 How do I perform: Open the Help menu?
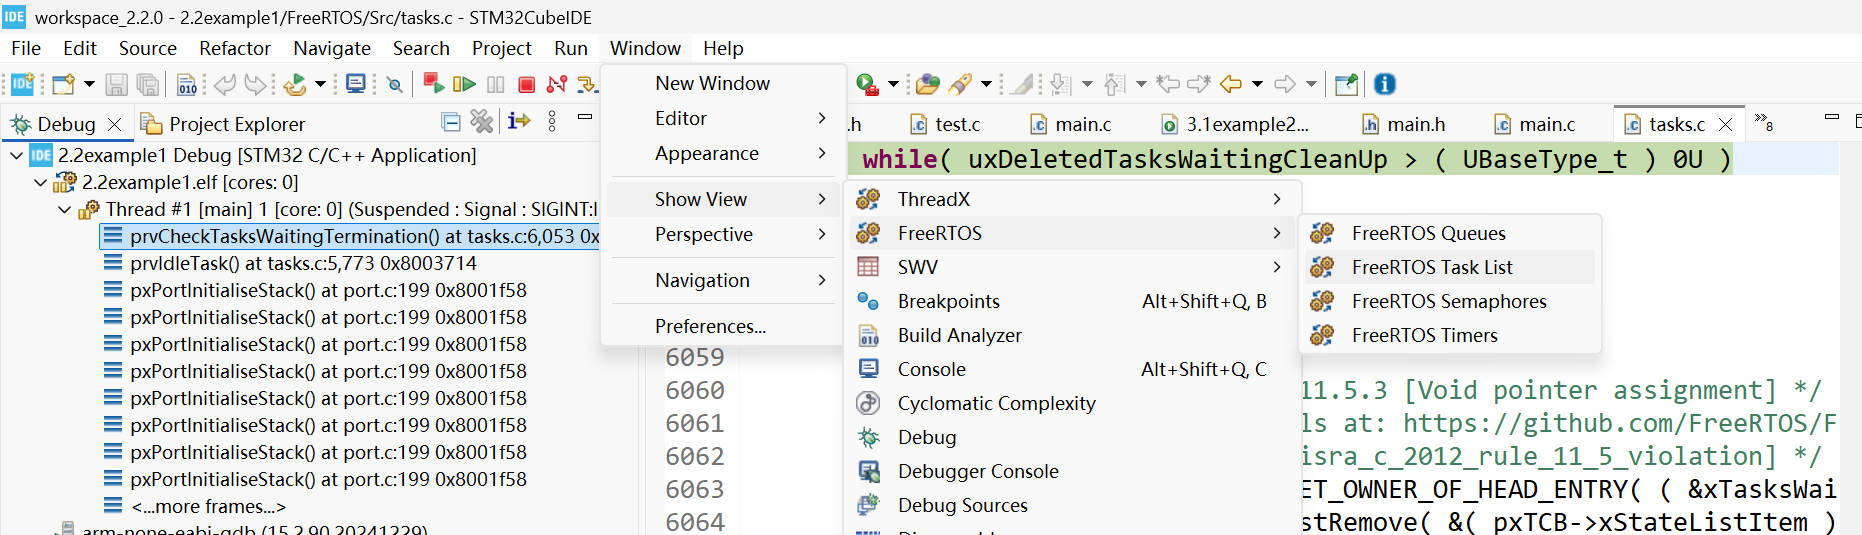coord(723,48)
